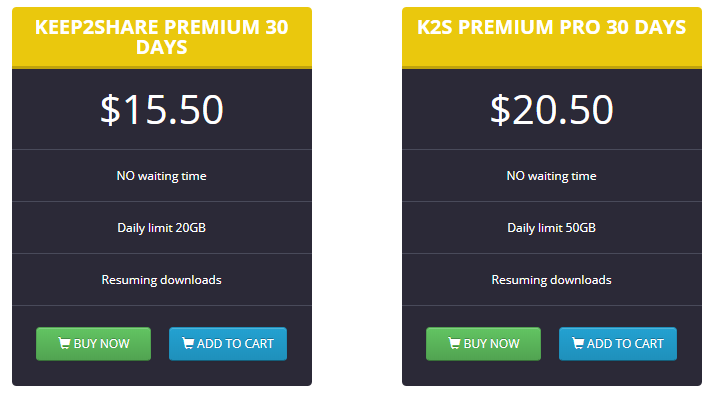Add K2S Premium Pro 30 Days to cart
The height and width of the screenshot is (401, 714).
(x=618, y=344)
